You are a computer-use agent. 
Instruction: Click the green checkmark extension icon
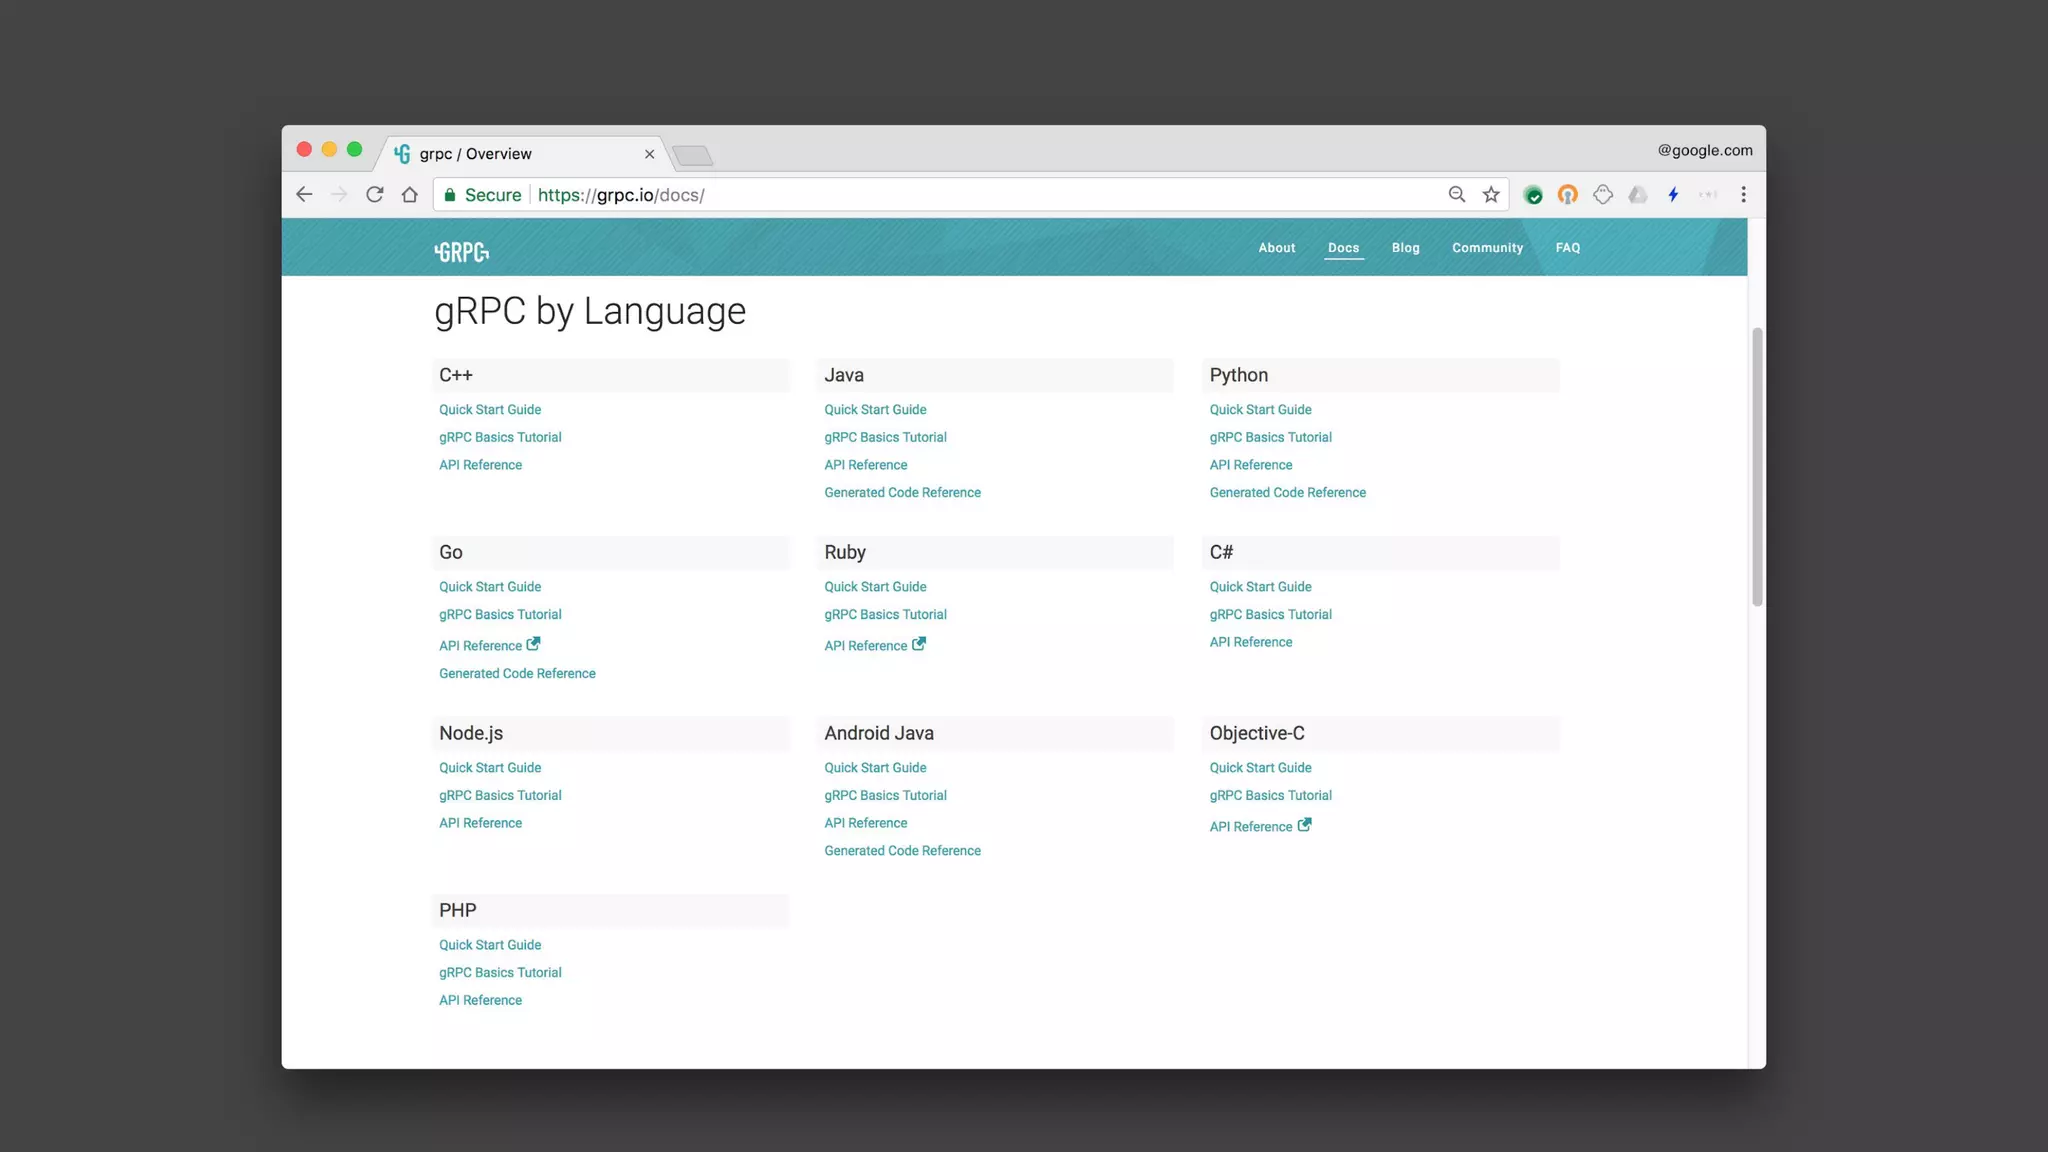(1533, 195)
